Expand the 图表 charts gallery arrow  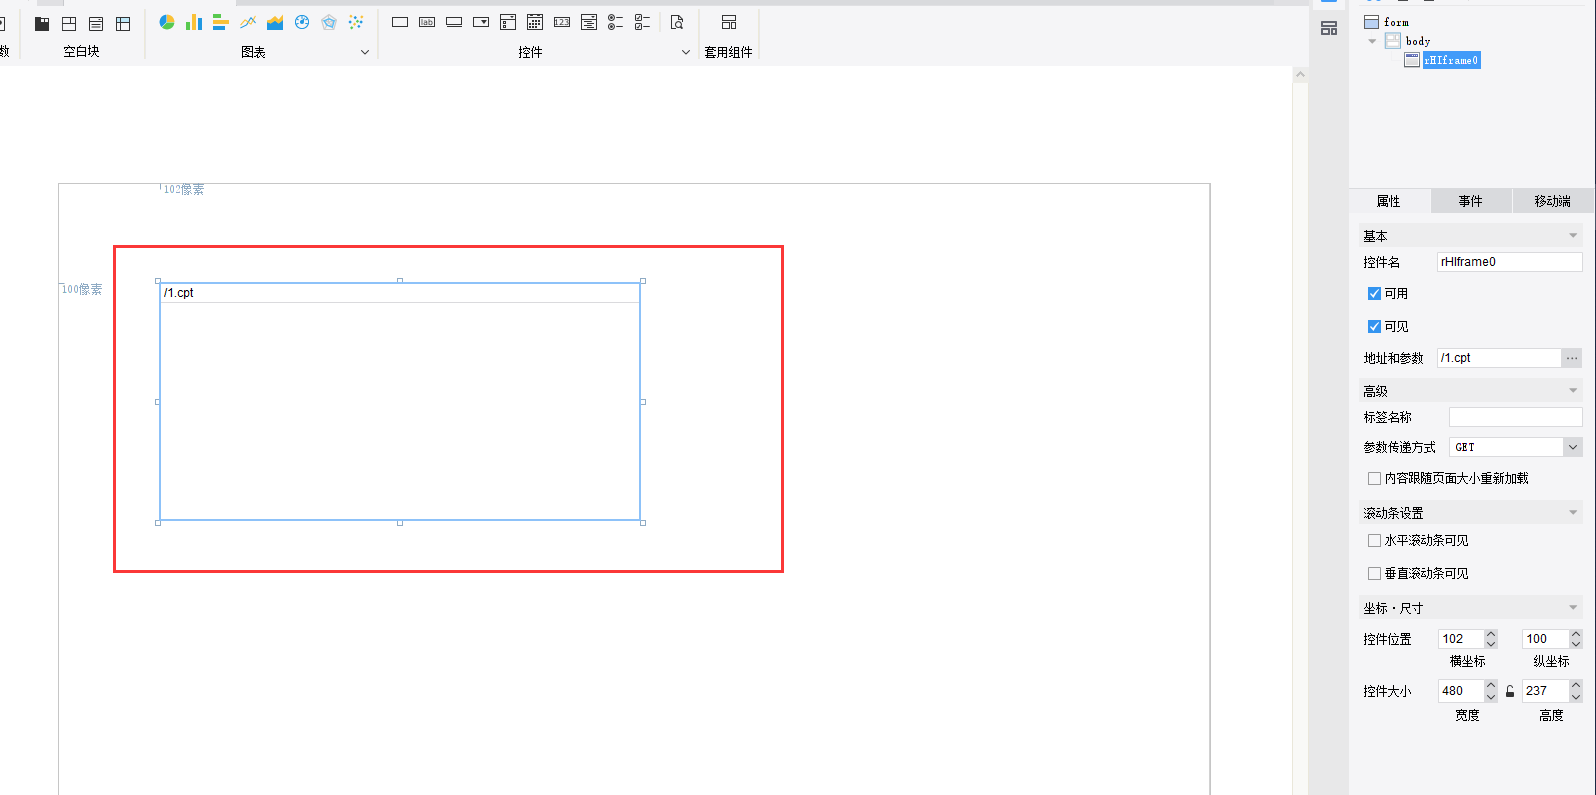[365, 52]
